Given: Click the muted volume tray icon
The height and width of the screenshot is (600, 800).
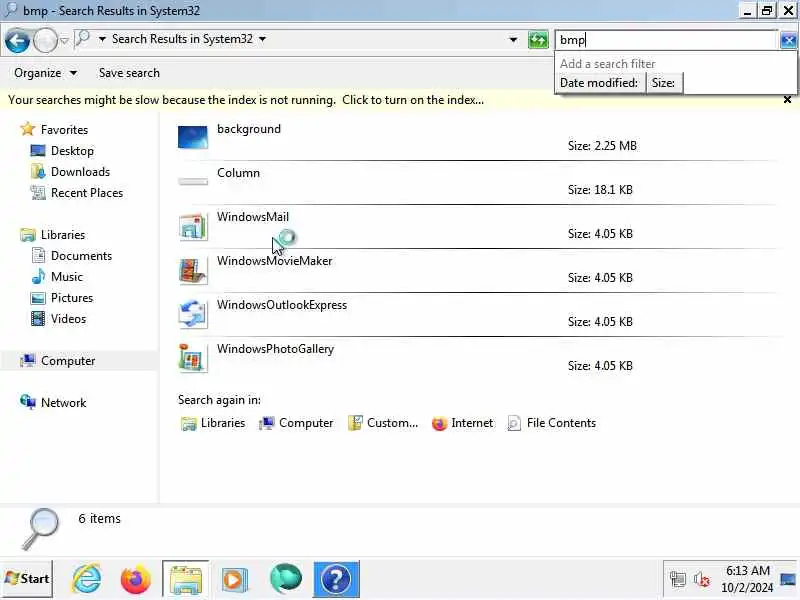Looking at the screenshot, I should pyautogui.click(x=702, y=579).
